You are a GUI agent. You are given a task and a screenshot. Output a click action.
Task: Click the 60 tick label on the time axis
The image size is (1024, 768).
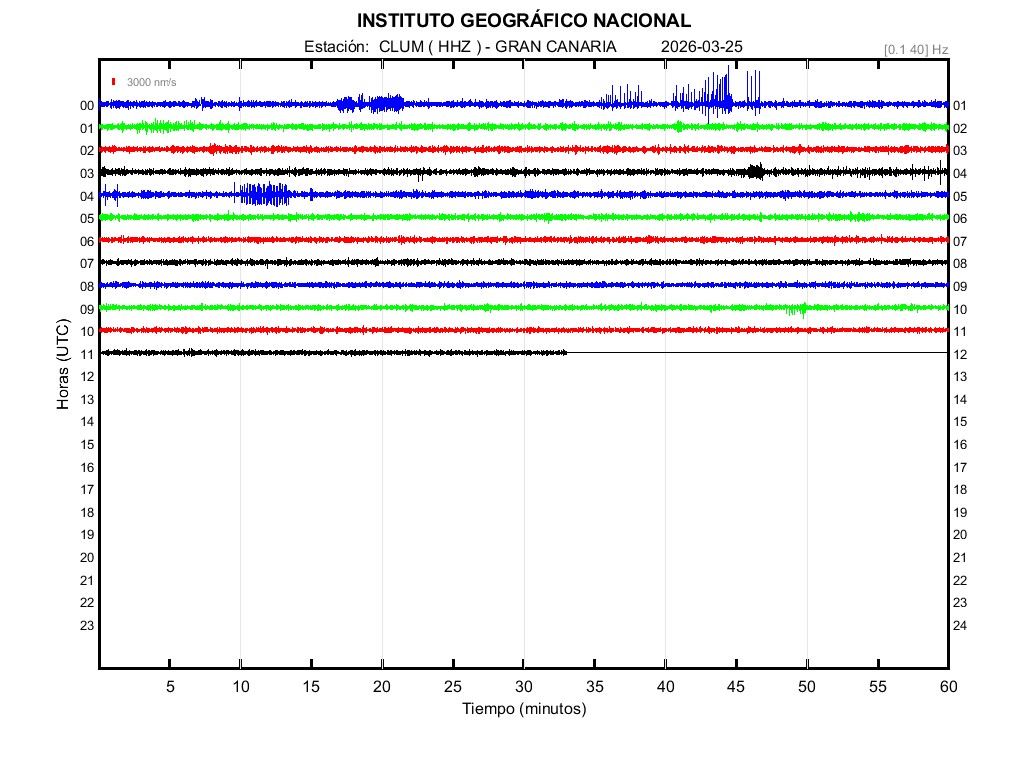click(x=947, y=686)
